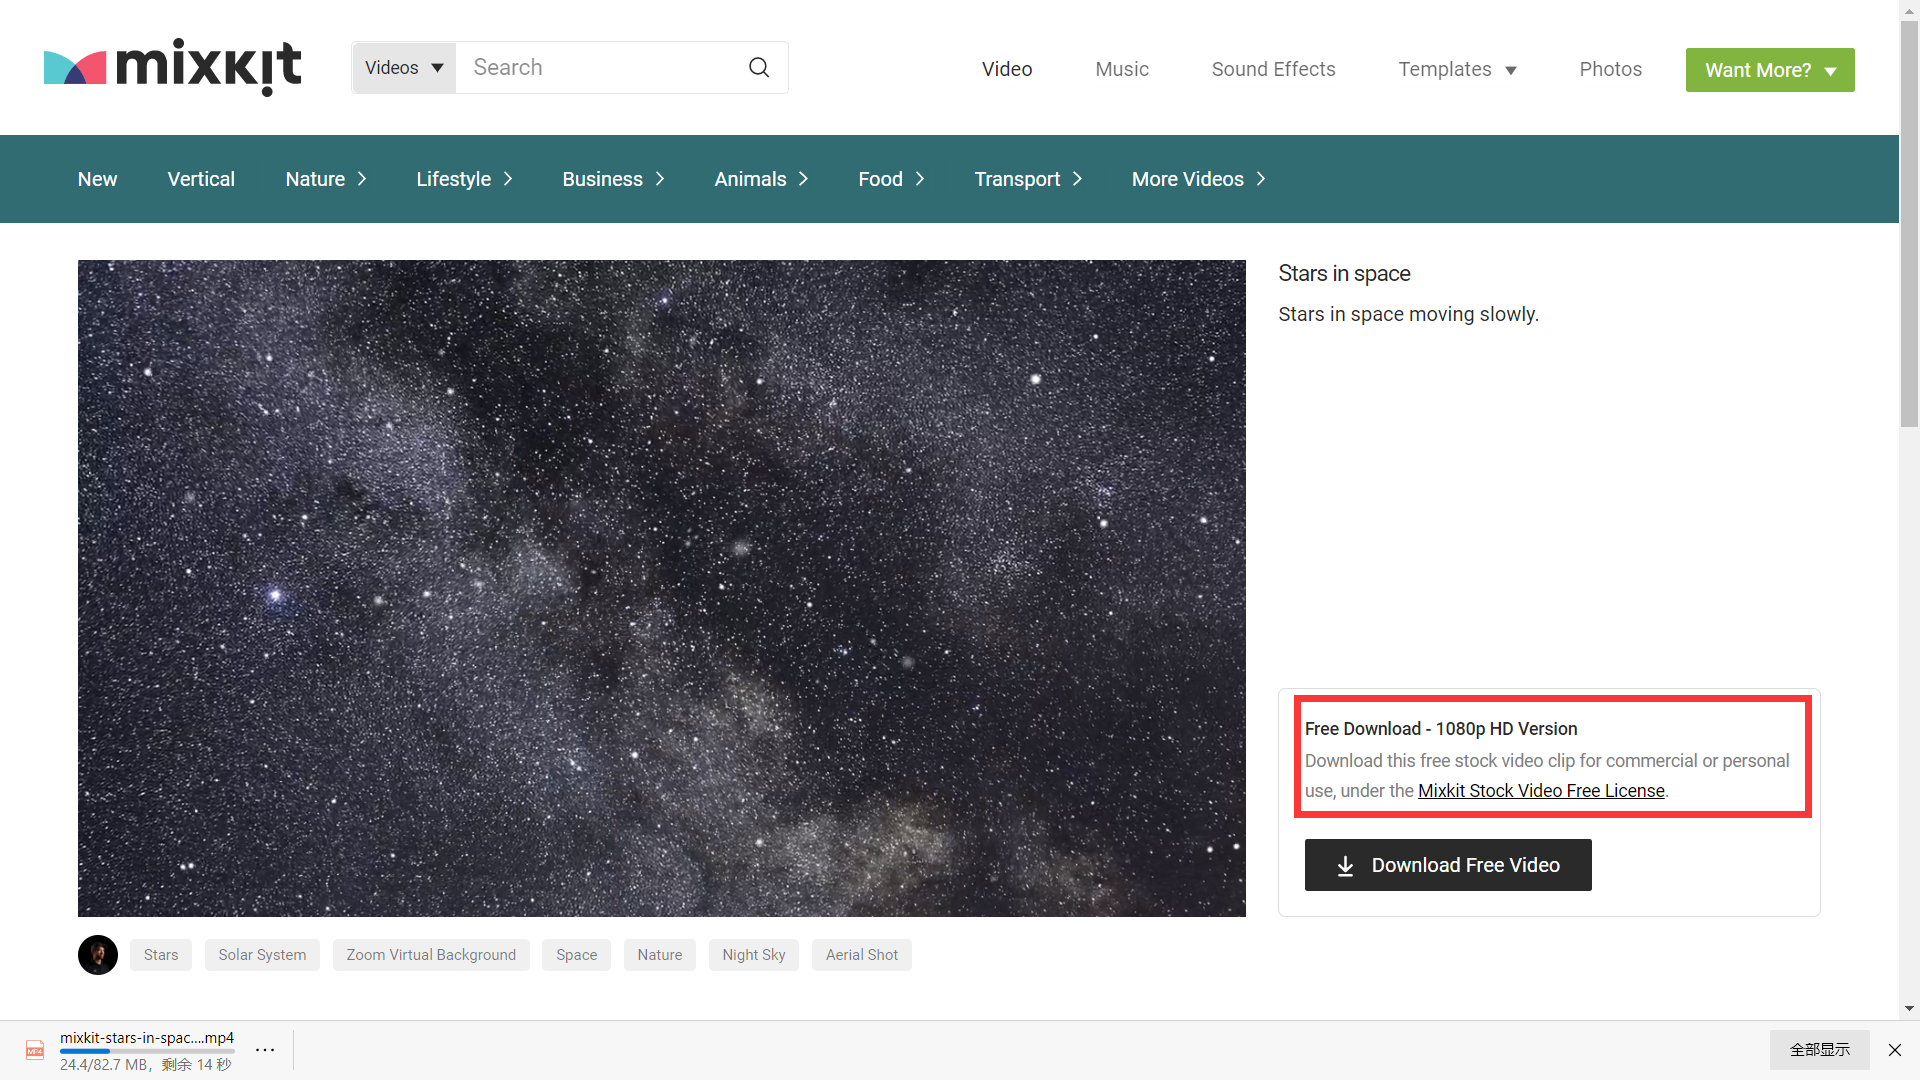This screenshot has width=1920, height=1080.
Task: Toggle the Zoom Virtual Background tag filter
Action: tap(431, 955)
